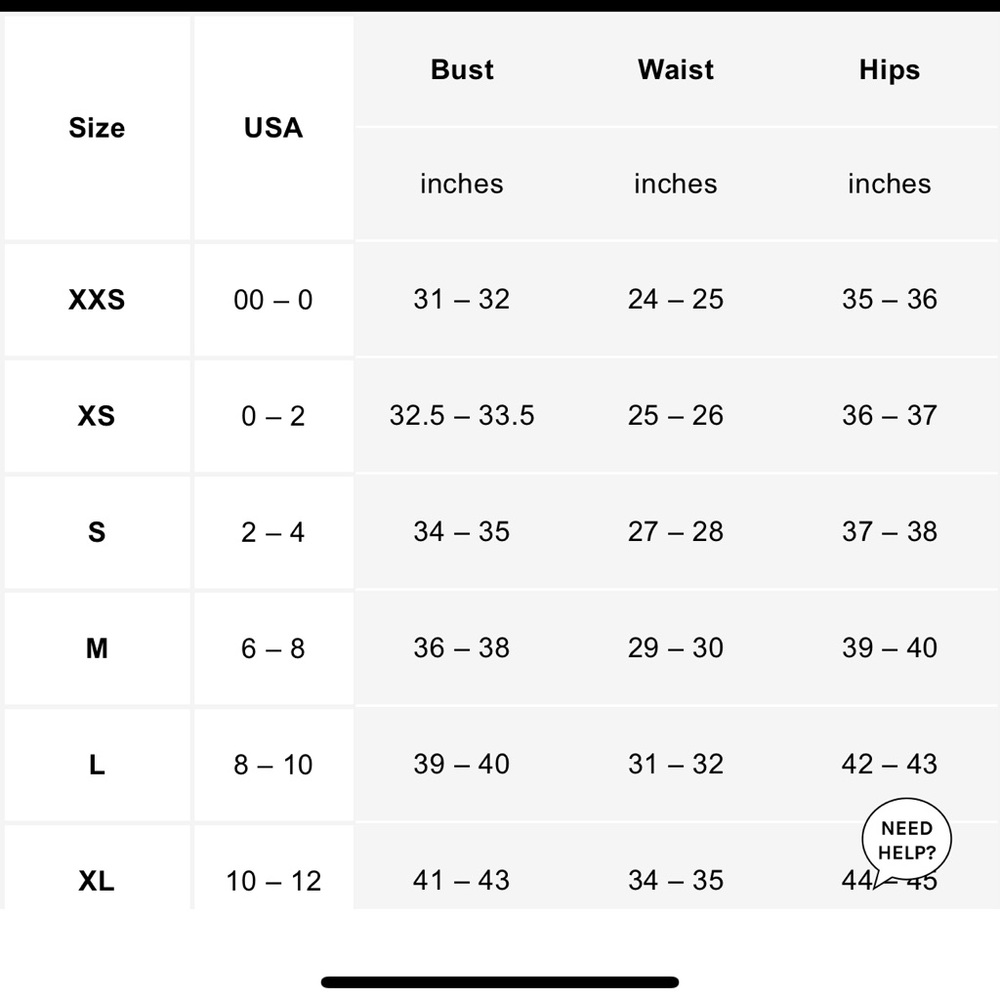The image size is (1000, 1000).
Task: Select the Size column header
Action: 97,128
